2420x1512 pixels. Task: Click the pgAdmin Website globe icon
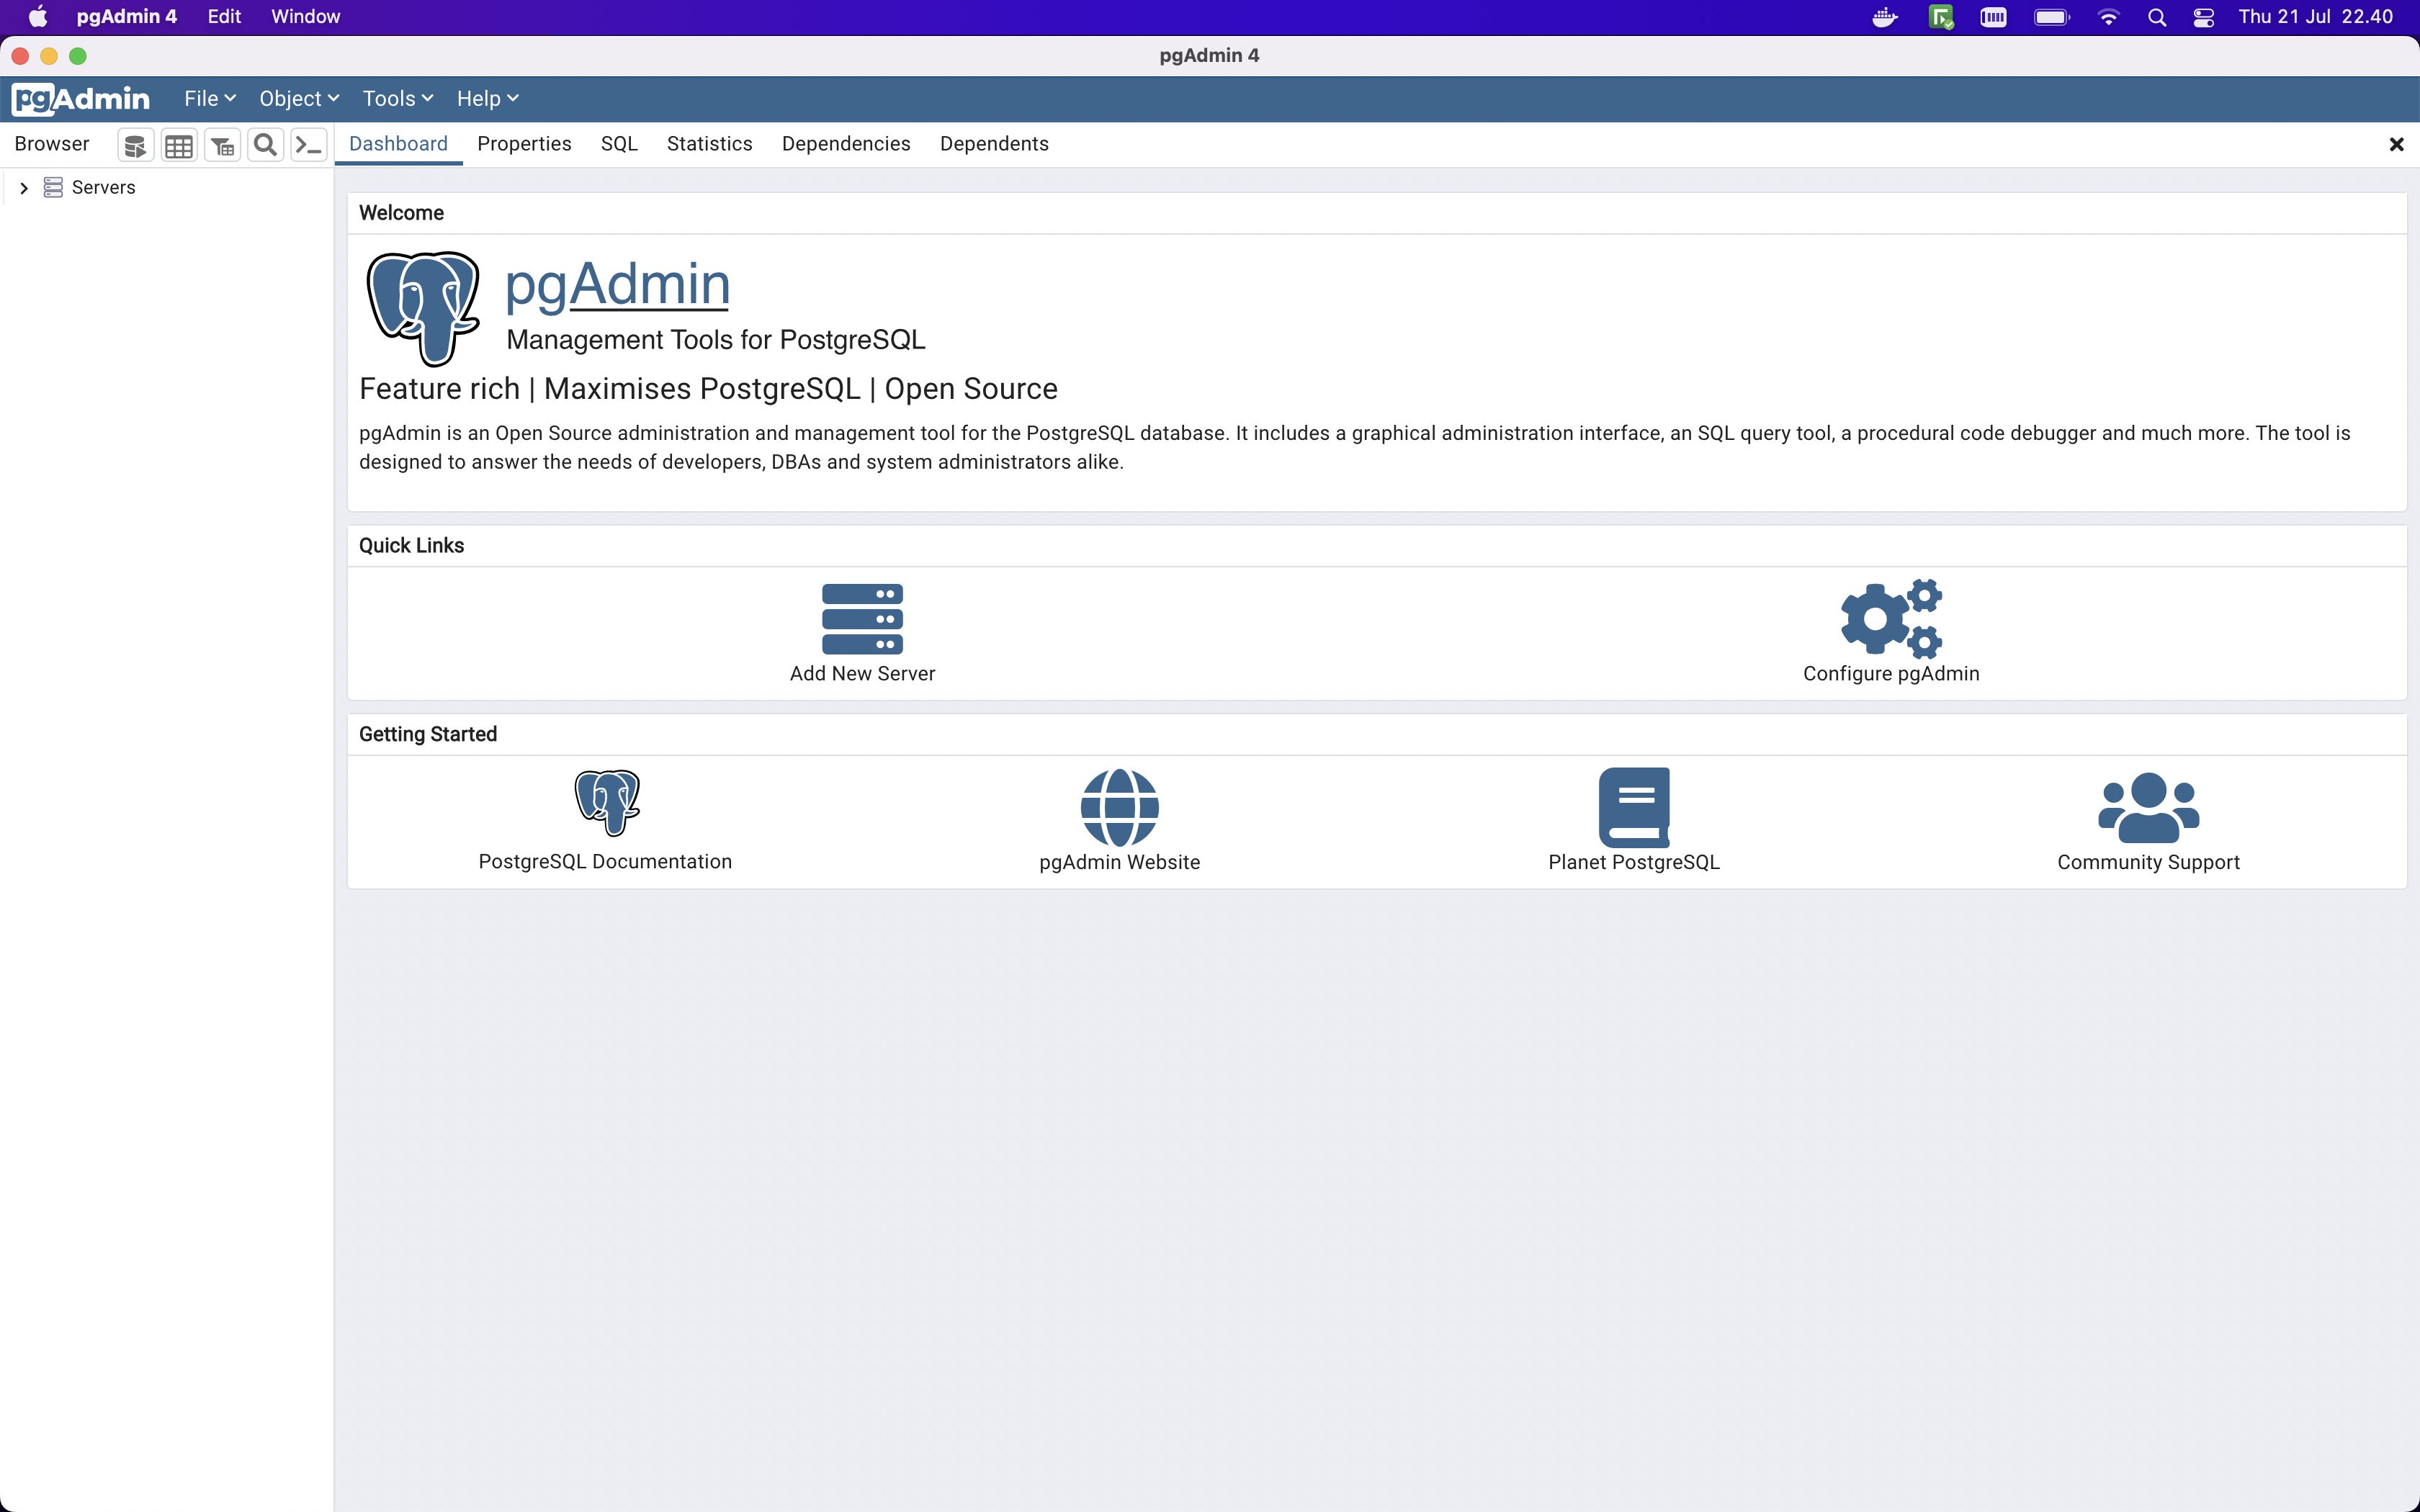(x=1120, y=805)
